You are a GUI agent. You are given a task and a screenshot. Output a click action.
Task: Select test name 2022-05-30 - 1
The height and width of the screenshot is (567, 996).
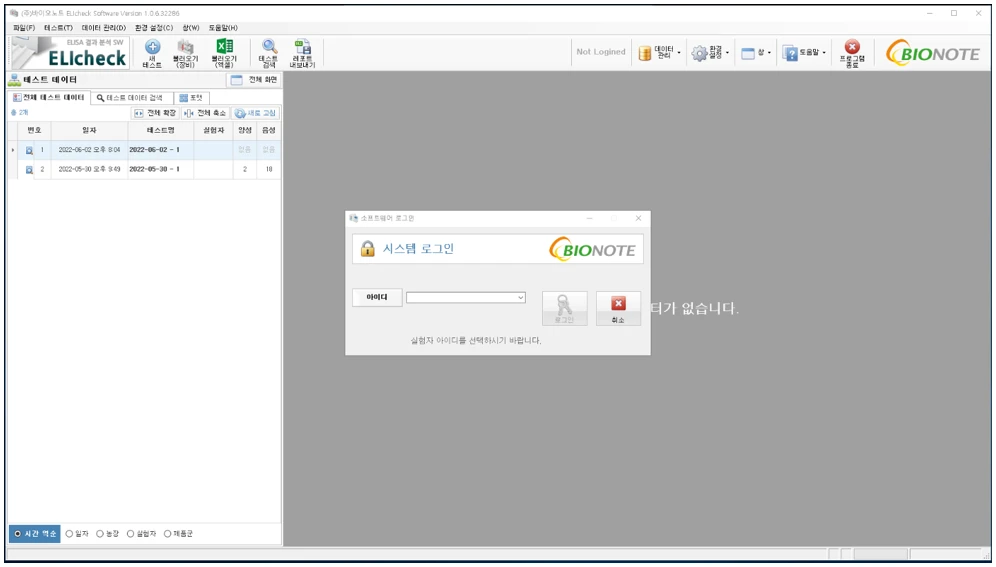click(x=161, y=170)
